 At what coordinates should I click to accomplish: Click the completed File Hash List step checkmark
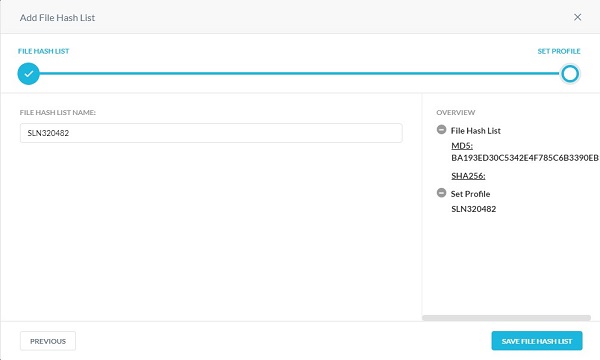29,74
